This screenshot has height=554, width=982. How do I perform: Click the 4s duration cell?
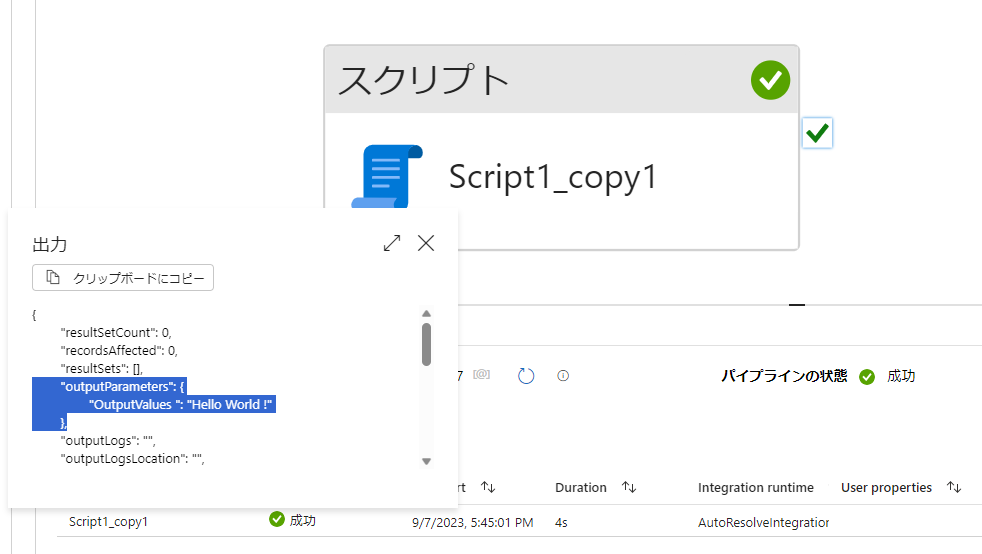(x=561, y=522)
